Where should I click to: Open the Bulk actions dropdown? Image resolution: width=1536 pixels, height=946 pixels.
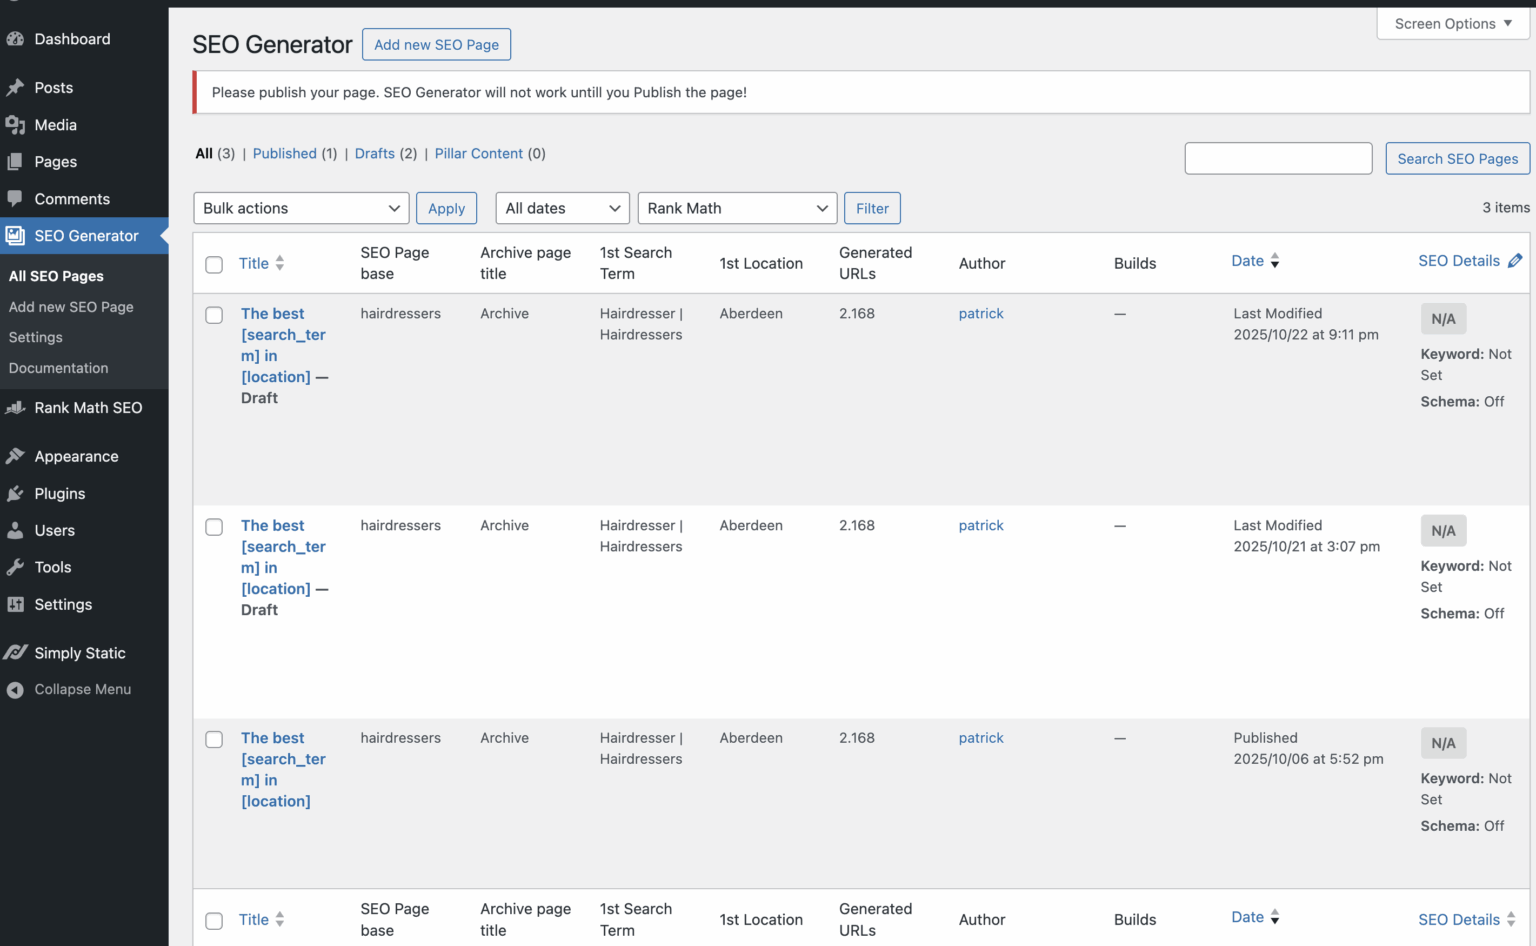pyautogui.click(x=301, y=208)
